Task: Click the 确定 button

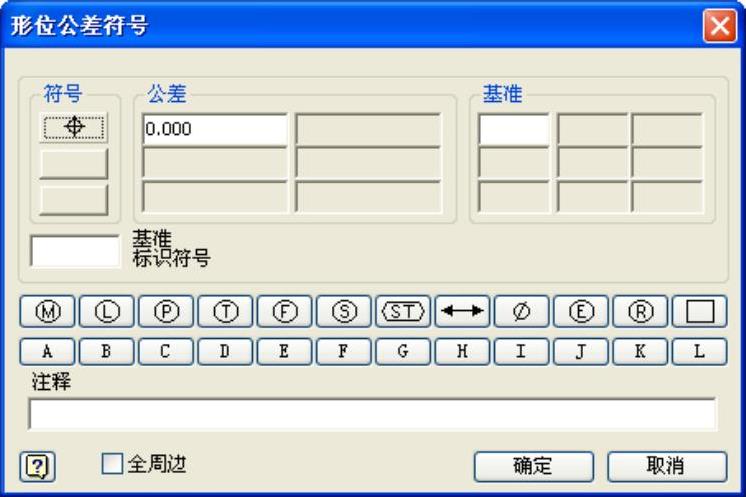Action: click(534, 466)
